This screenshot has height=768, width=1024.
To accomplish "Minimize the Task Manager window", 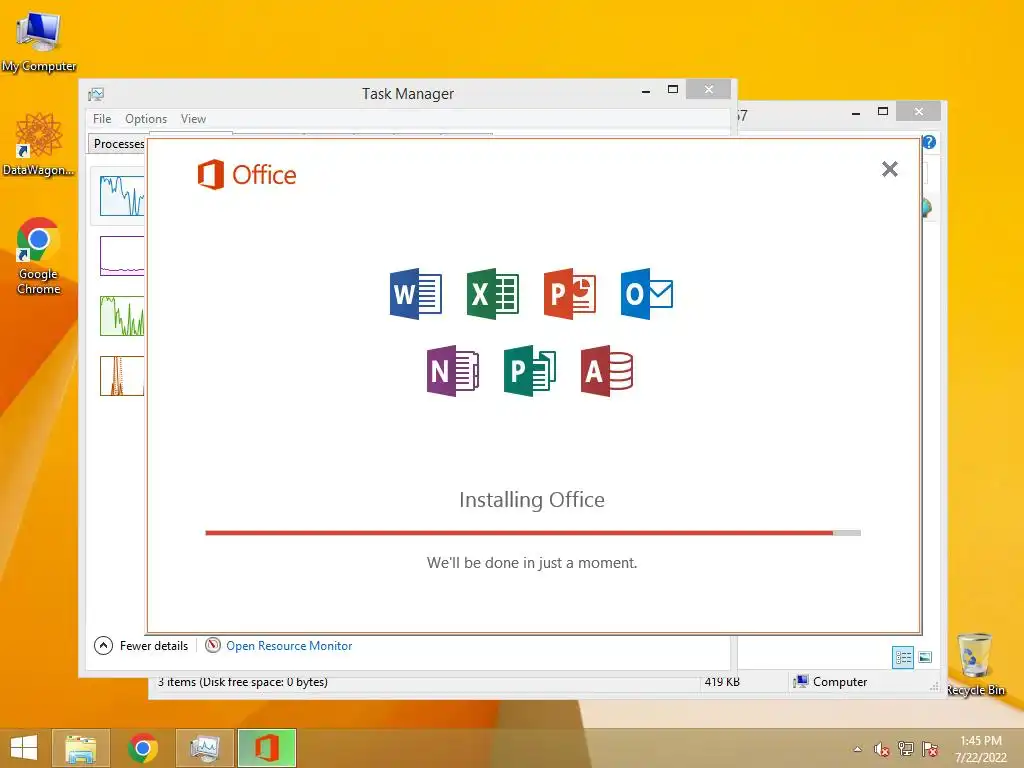I will tap(646, 91).
